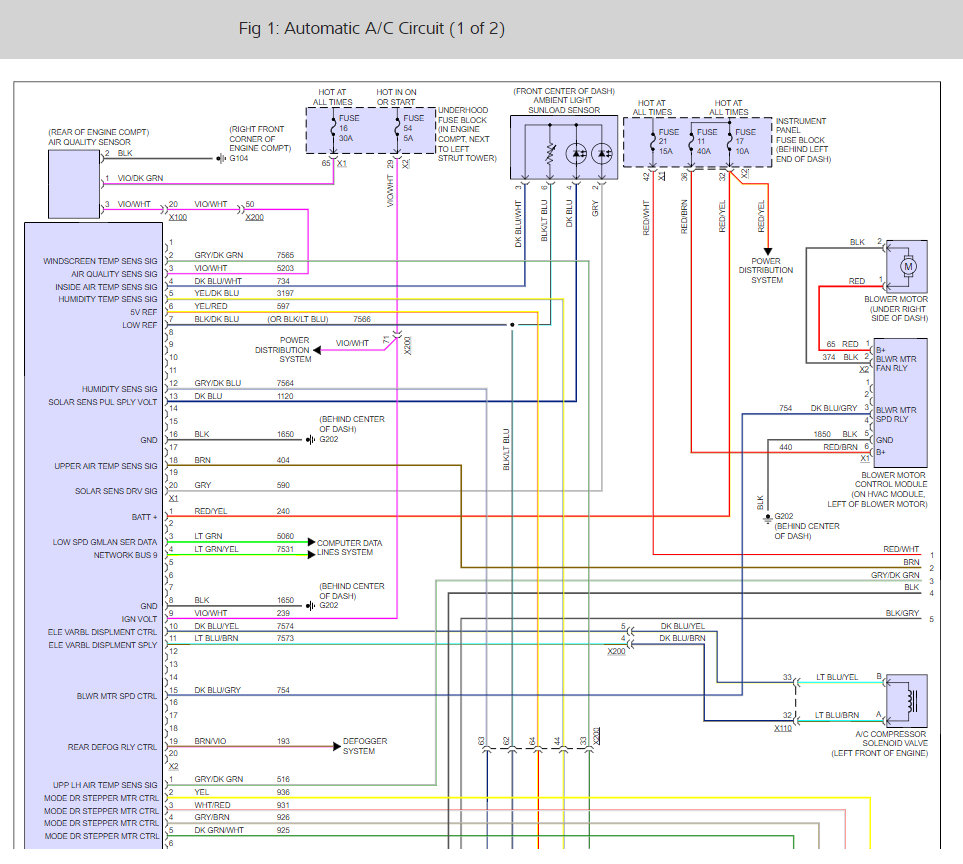Click the label INSIDE AIR TEMP SENS SIG

click(x=106, y=287)
